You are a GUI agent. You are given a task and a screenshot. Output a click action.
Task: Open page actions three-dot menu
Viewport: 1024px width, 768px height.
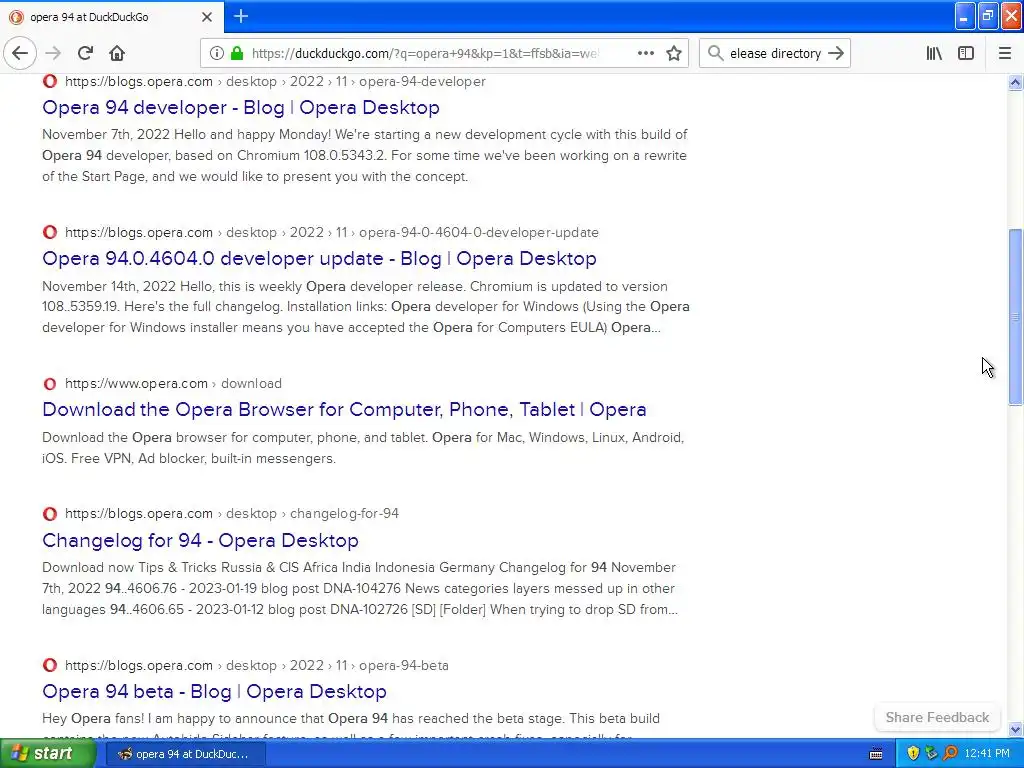click(x=645, y=53)
